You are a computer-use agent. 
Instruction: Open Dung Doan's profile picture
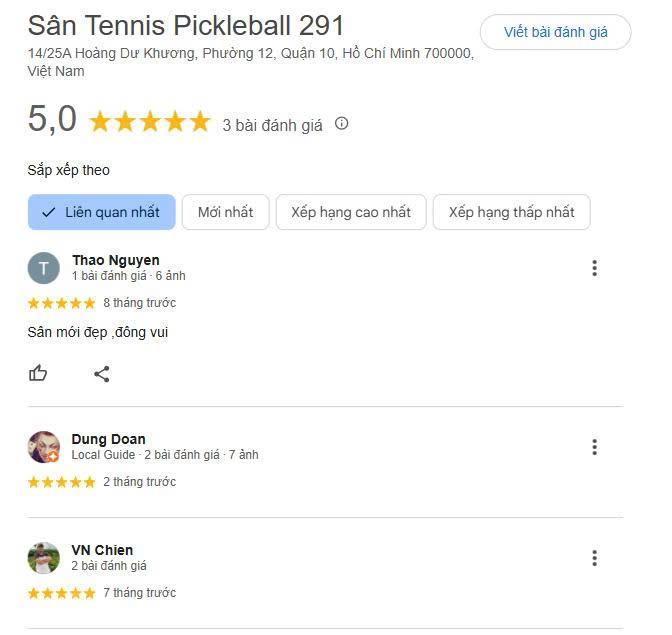click(44, 447)
